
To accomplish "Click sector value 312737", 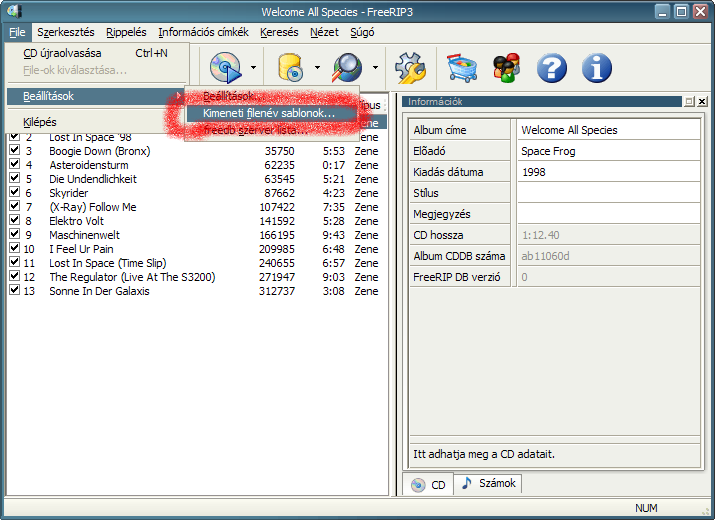I will pyautogui.click(x=277, y=291).
